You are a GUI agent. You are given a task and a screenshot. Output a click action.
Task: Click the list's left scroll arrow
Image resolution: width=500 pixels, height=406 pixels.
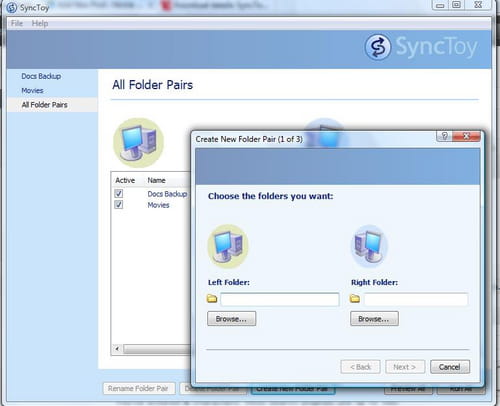[117, 349]
